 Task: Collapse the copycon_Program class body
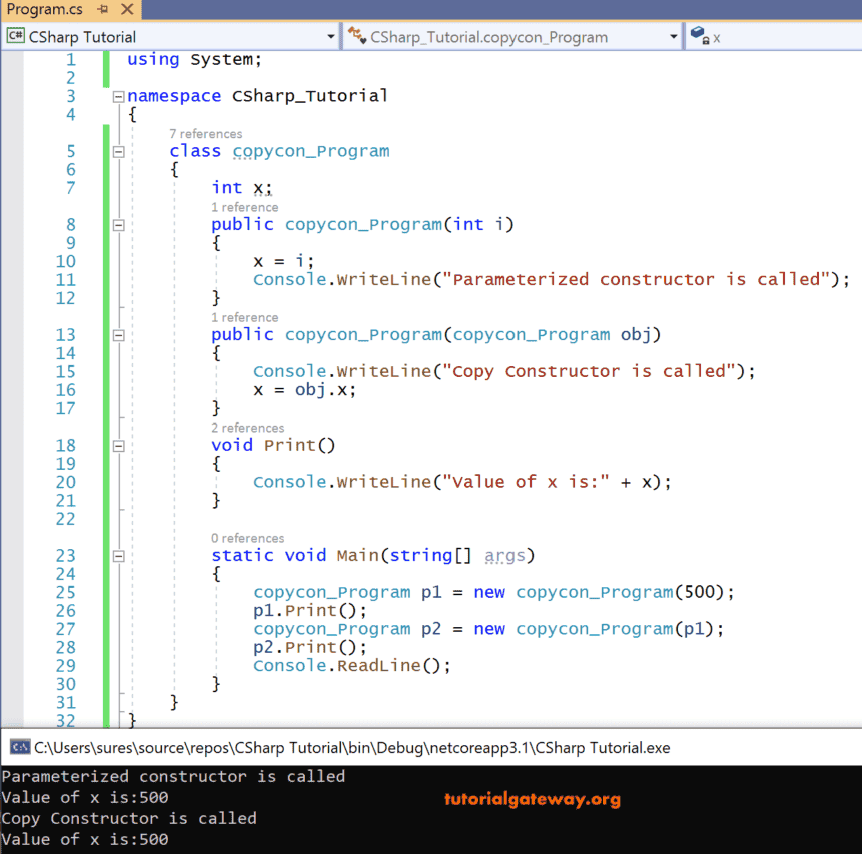click(x=117, y=151)
